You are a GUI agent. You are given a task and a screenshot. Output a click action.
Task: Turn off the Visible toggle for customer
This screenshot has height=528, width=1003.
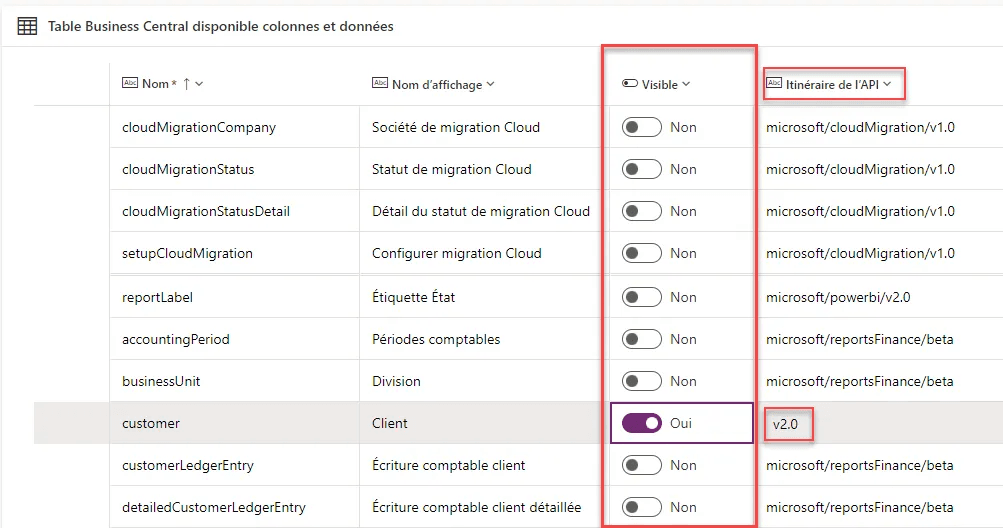point(642,423)
